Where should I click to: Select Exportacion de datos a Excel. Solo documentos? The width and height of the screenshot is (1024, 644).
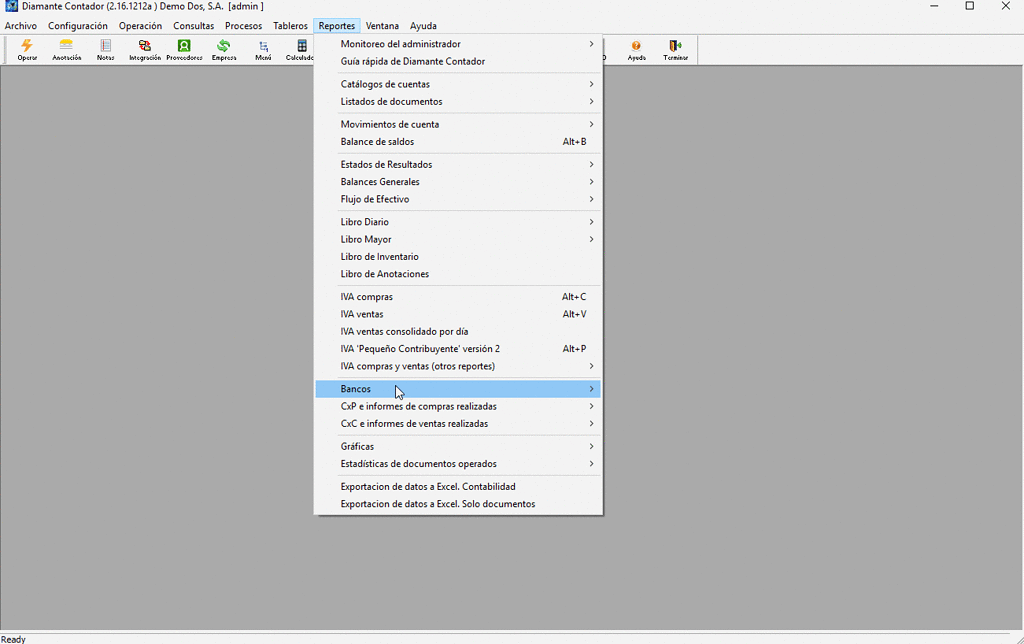[458, 504]
